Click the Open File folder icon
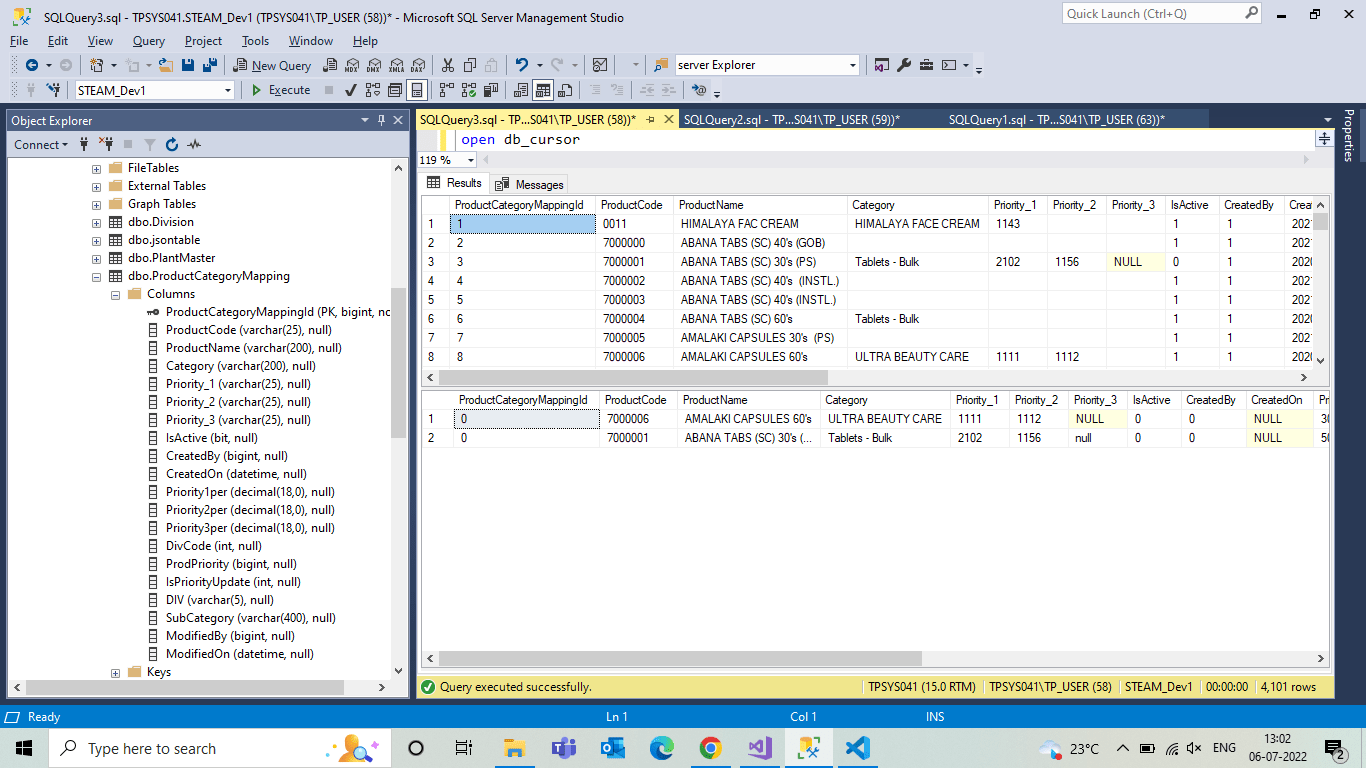The image size is (1366, 768). [x=167, y=65]
